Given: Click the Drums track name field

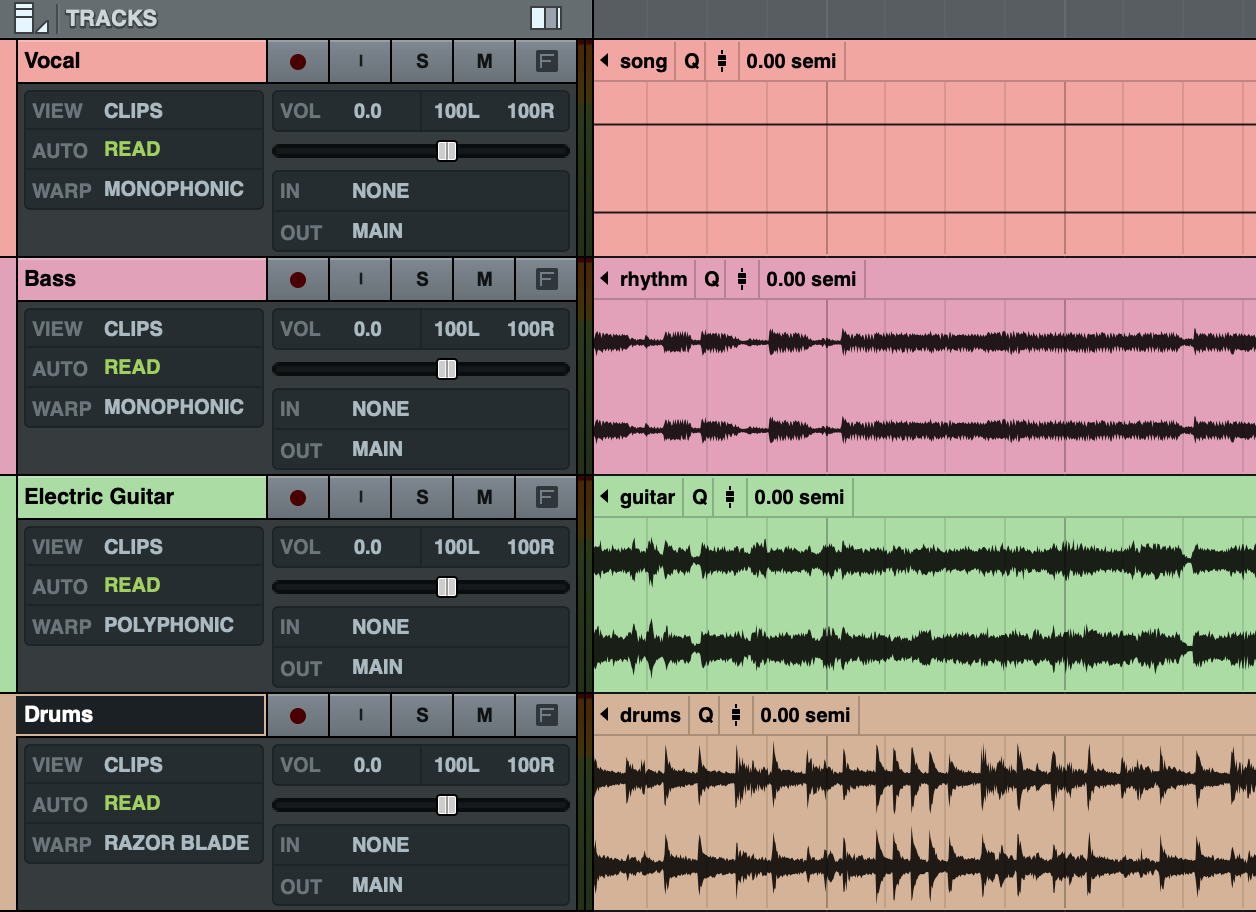Looking at the screenshot, I should pyautogui.click(x=142, y=715).
